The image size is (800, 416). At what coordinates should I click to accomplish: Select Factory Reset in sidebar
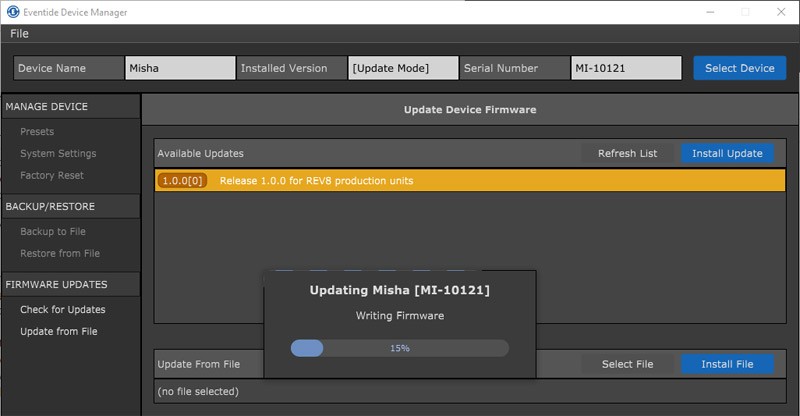[x=52, y=176]
